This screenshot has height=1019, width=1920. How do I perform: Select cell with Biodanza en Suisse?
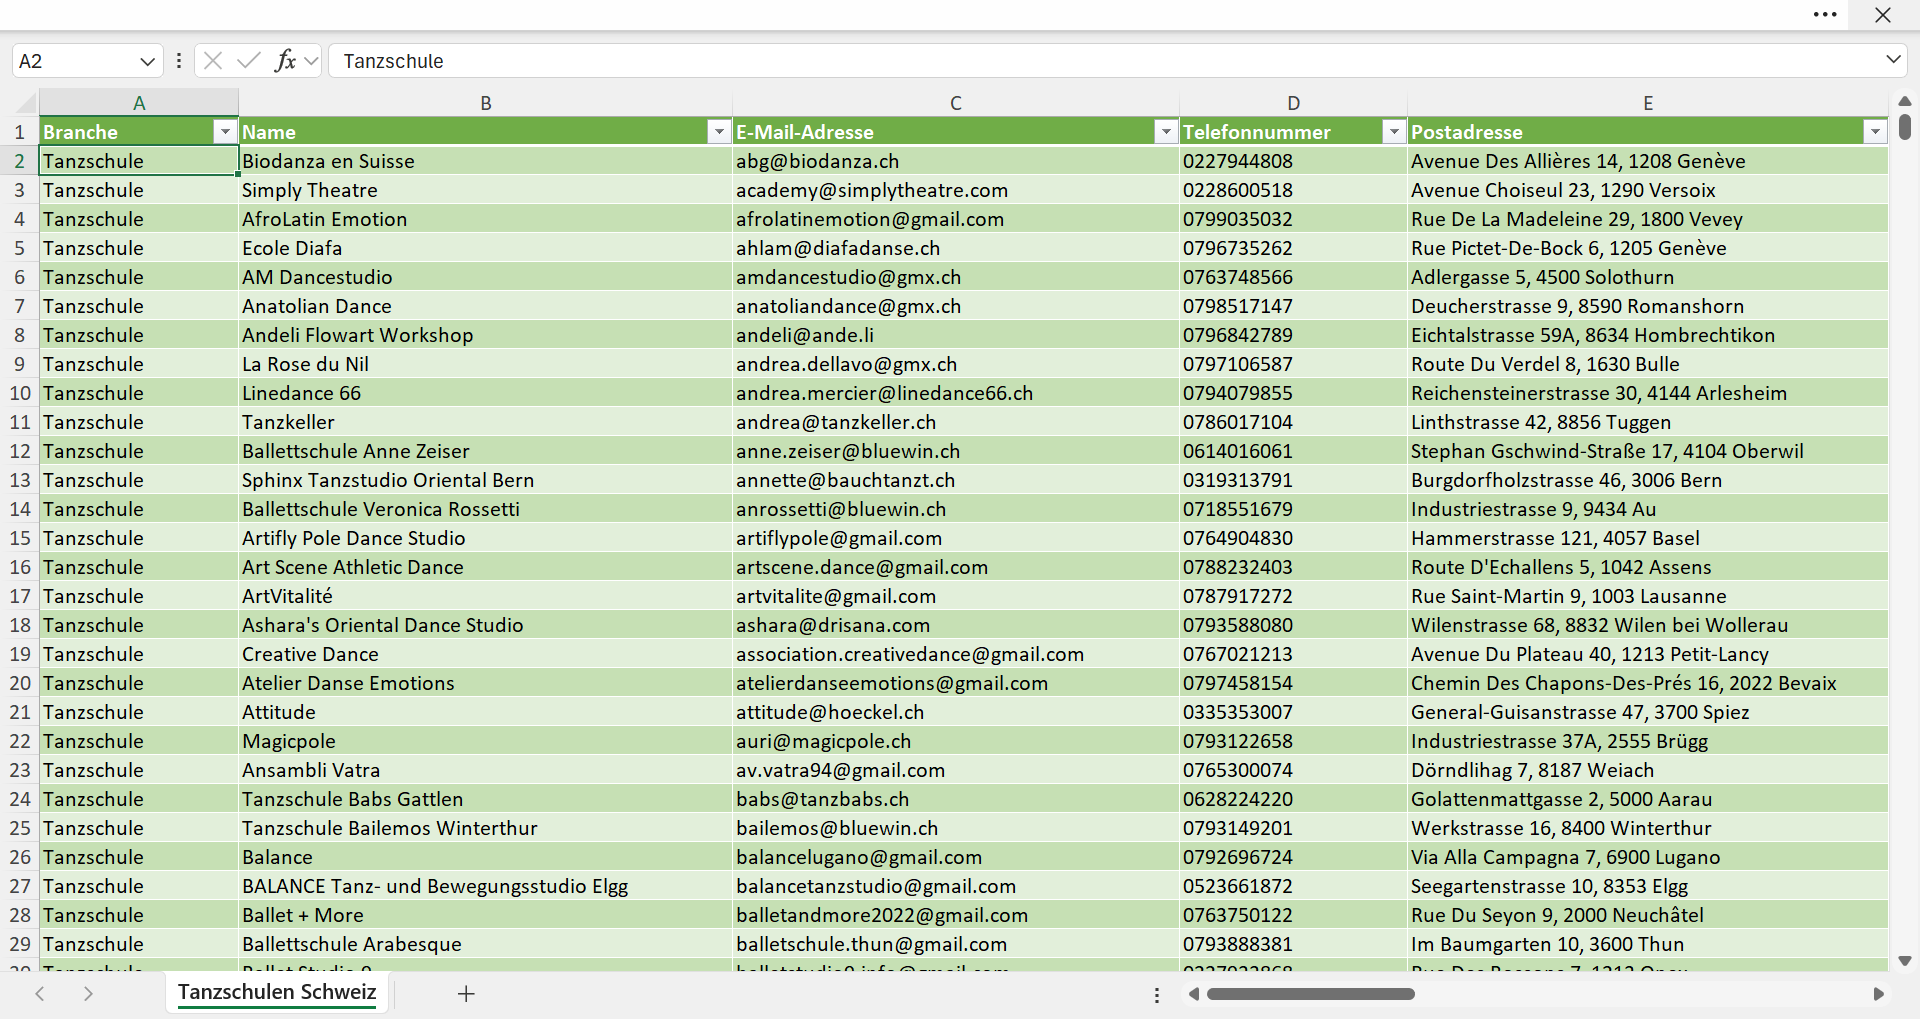[x=486, y=161]
